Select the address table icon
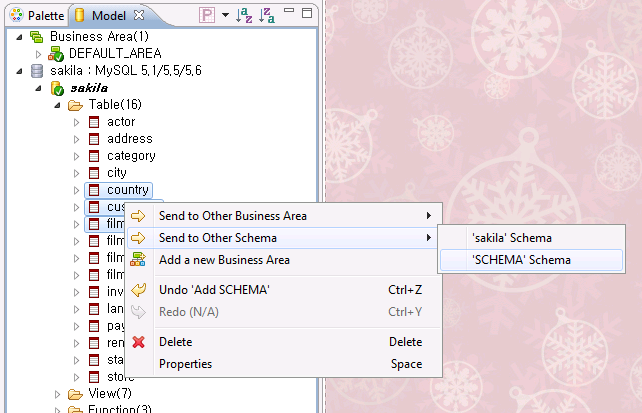 coord(94,139)
